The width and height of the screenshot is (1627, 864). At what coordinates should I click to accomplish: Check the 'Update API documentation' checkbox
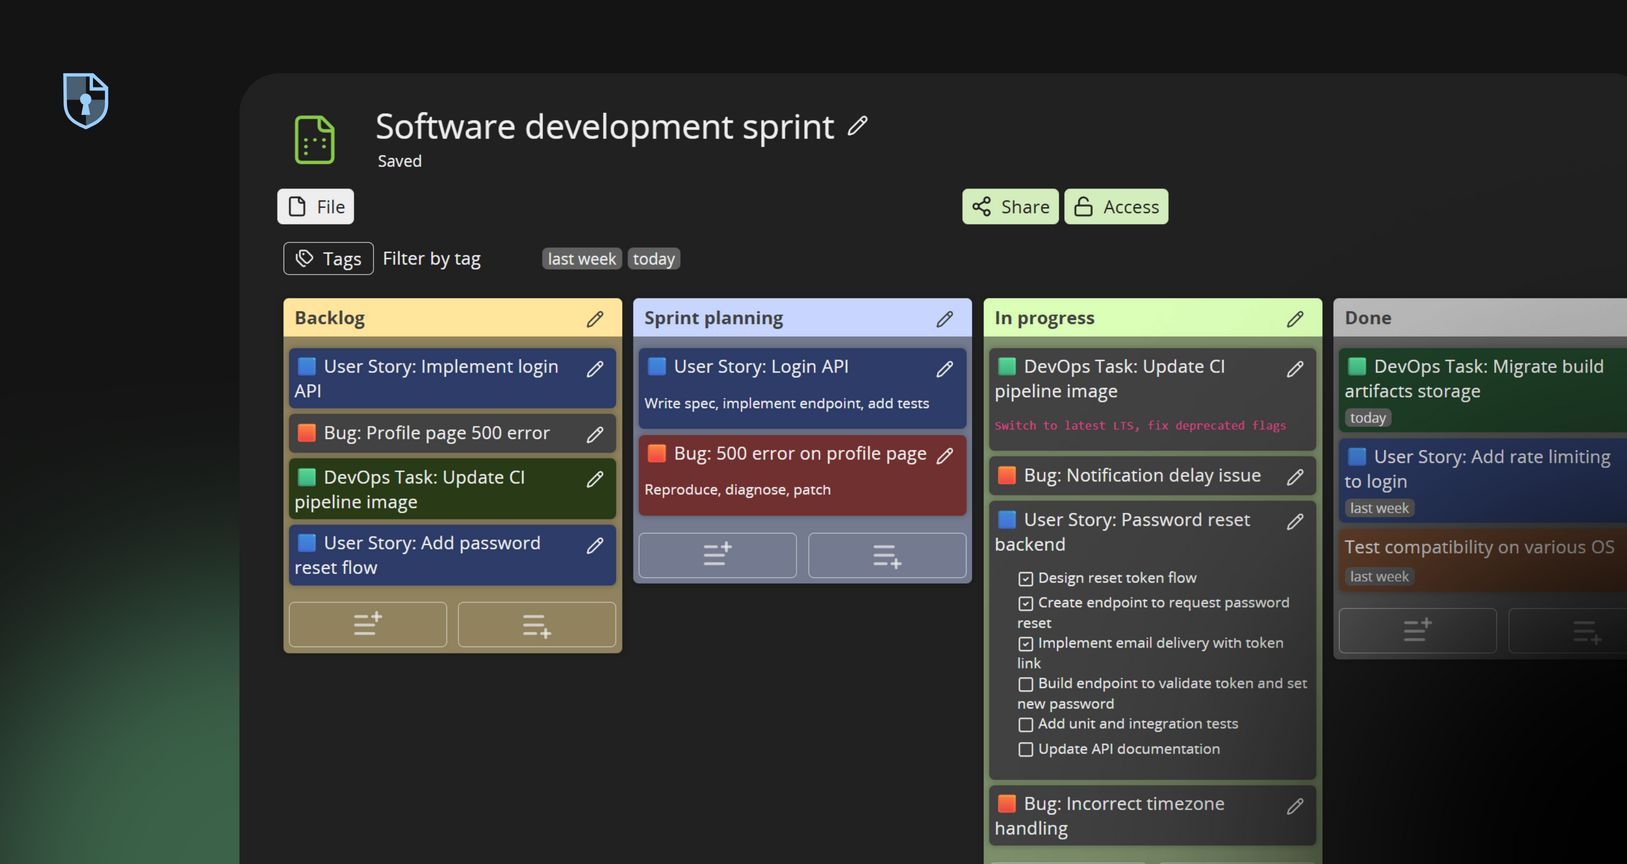point(1025,750)
